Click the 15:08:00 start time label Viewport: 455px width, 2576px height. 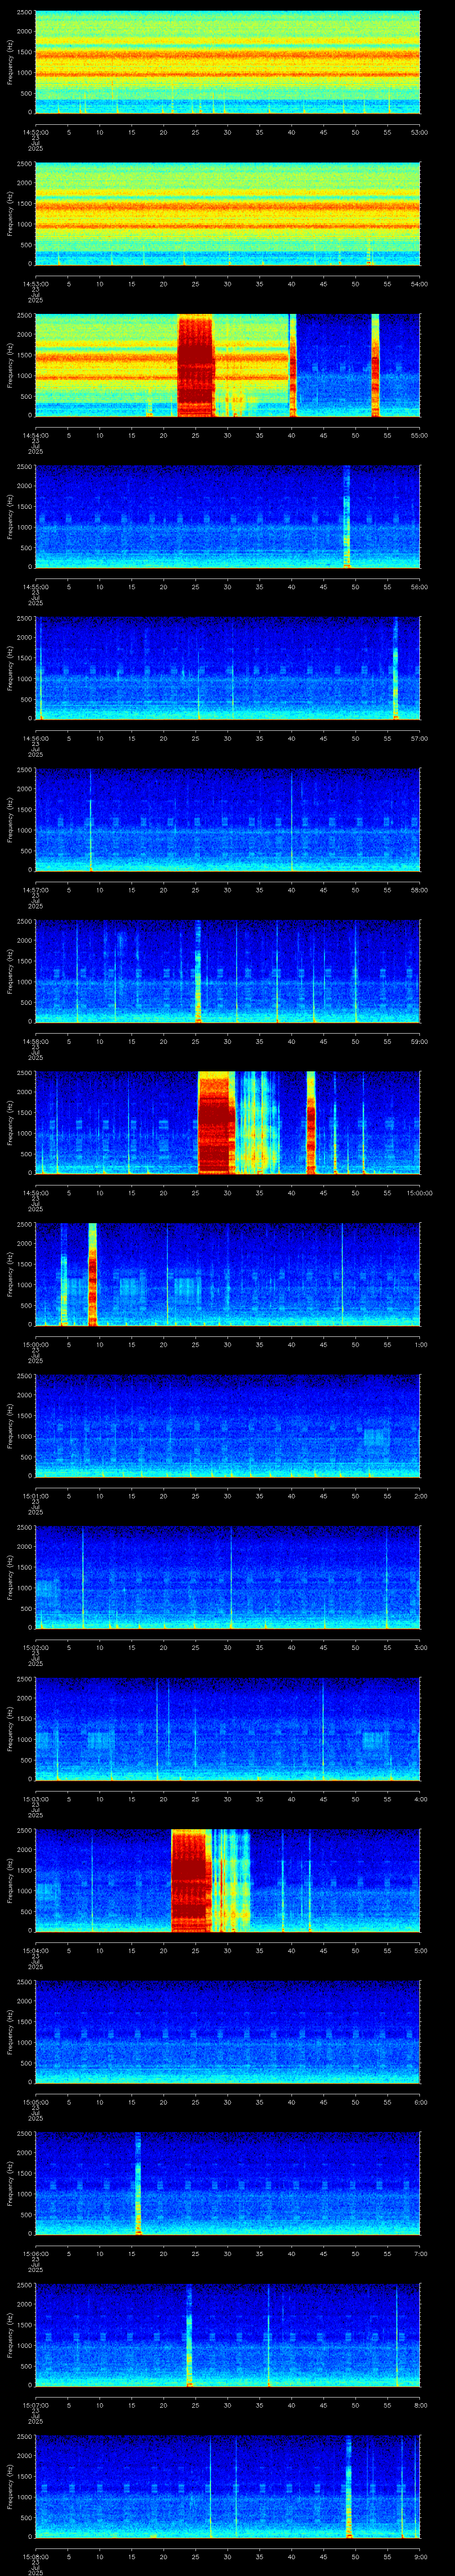[35, 2556]
